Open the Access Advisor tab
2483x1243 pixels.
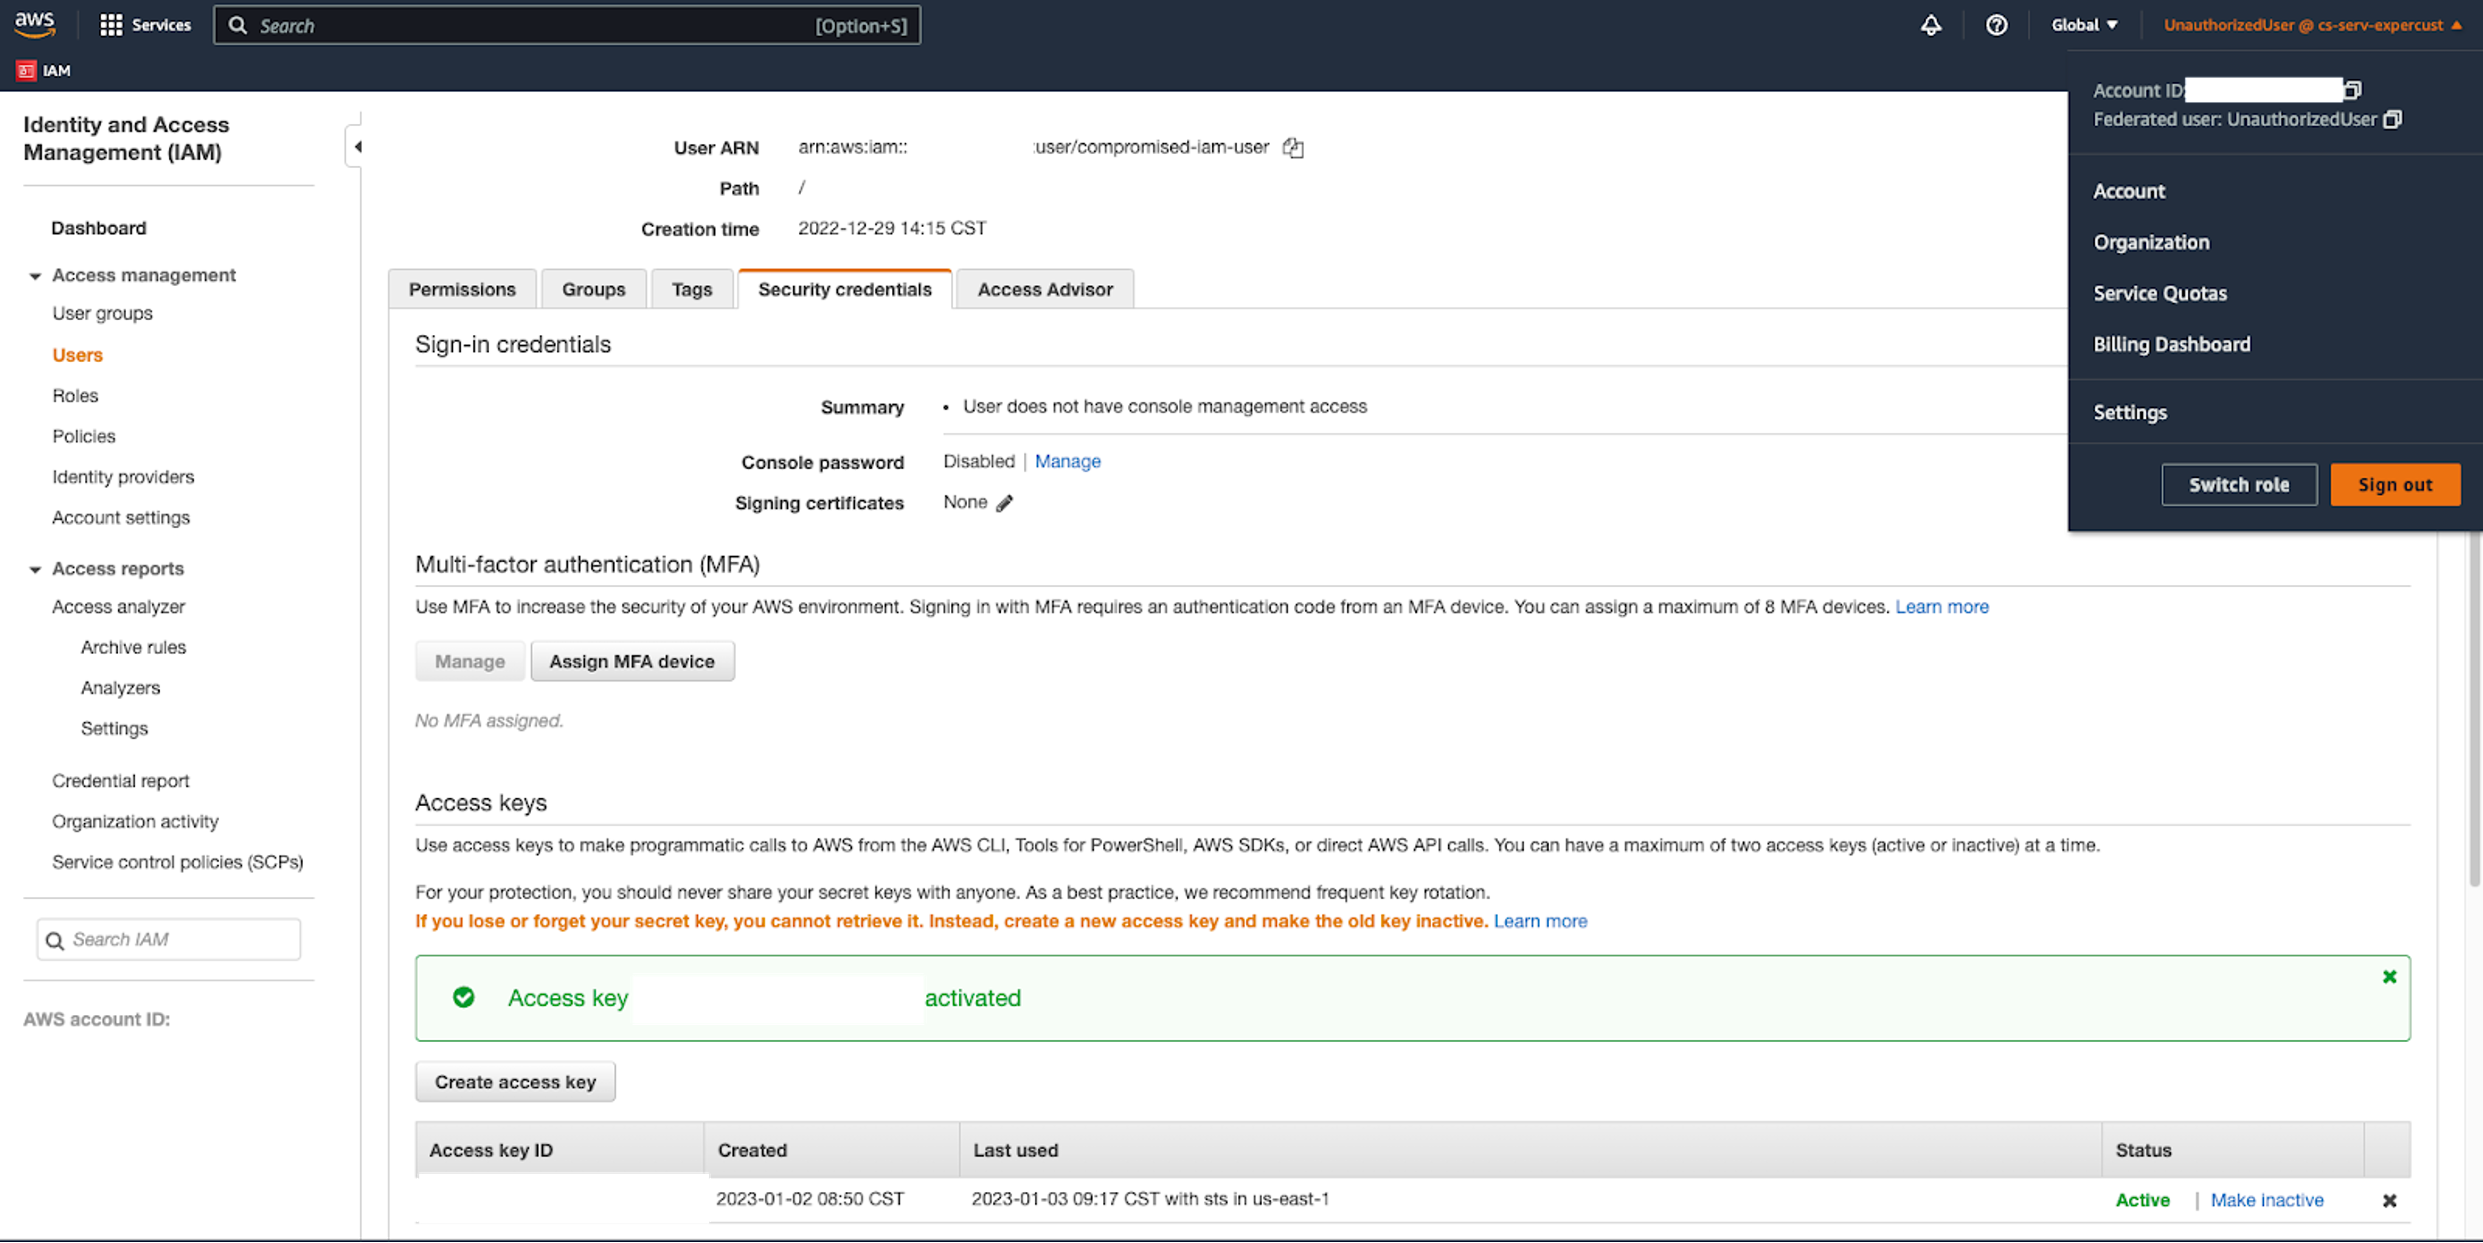point(1045,289)
